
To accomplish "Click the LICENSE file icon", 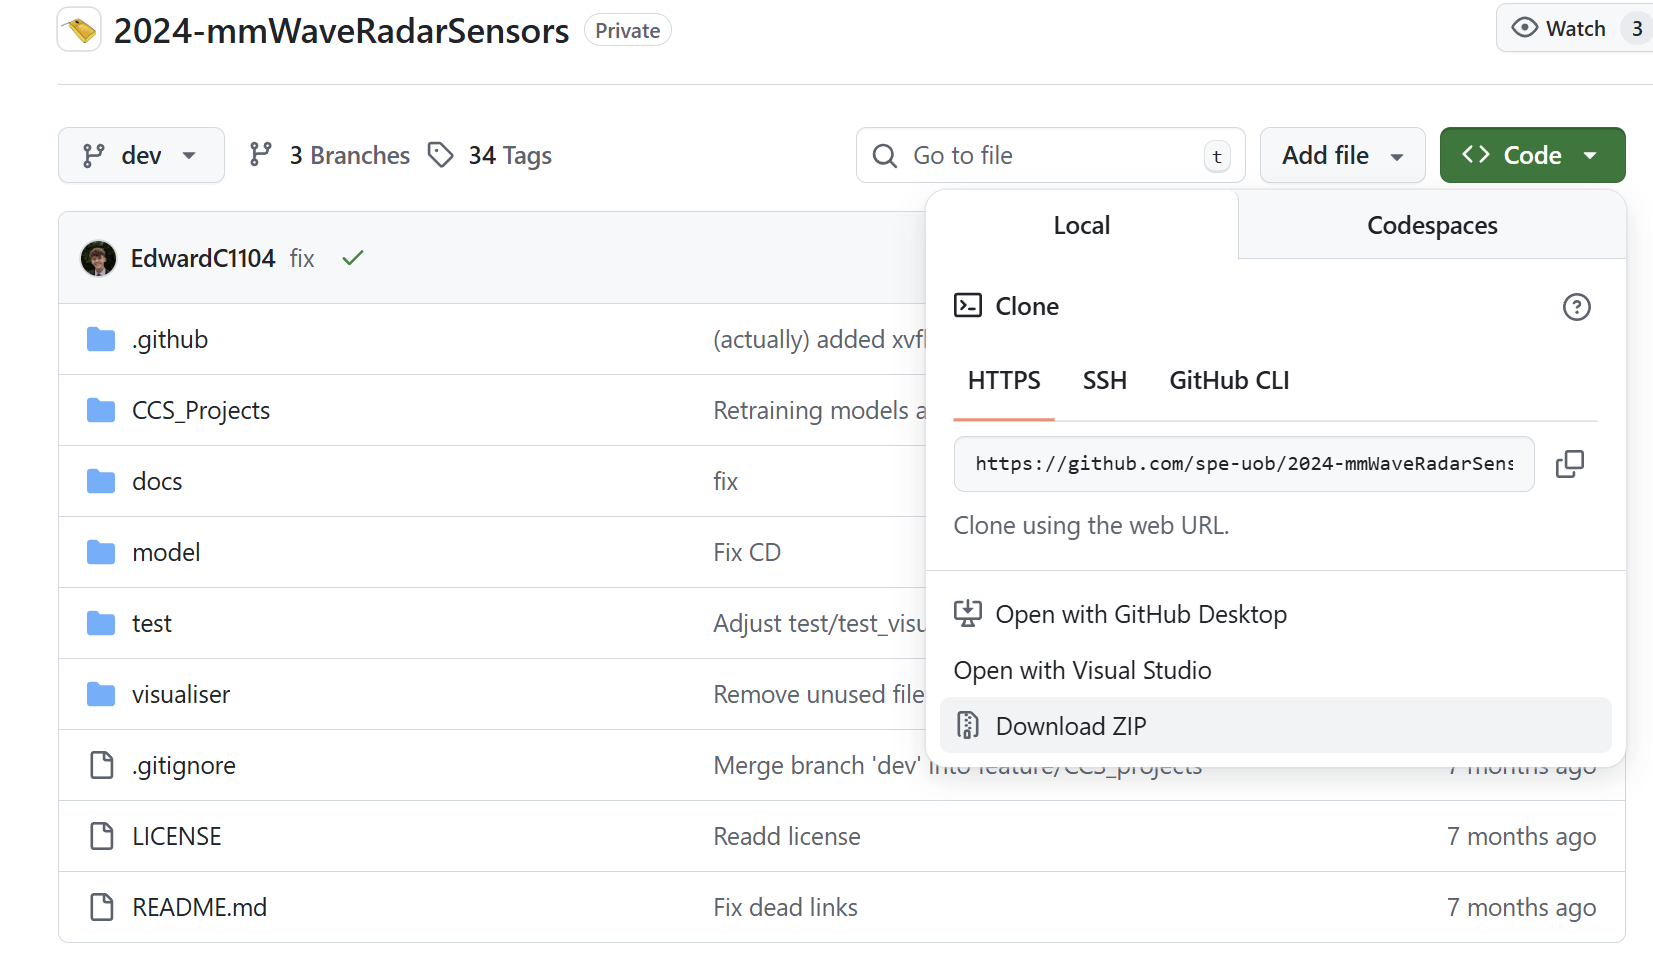I will tap(102, 836).
